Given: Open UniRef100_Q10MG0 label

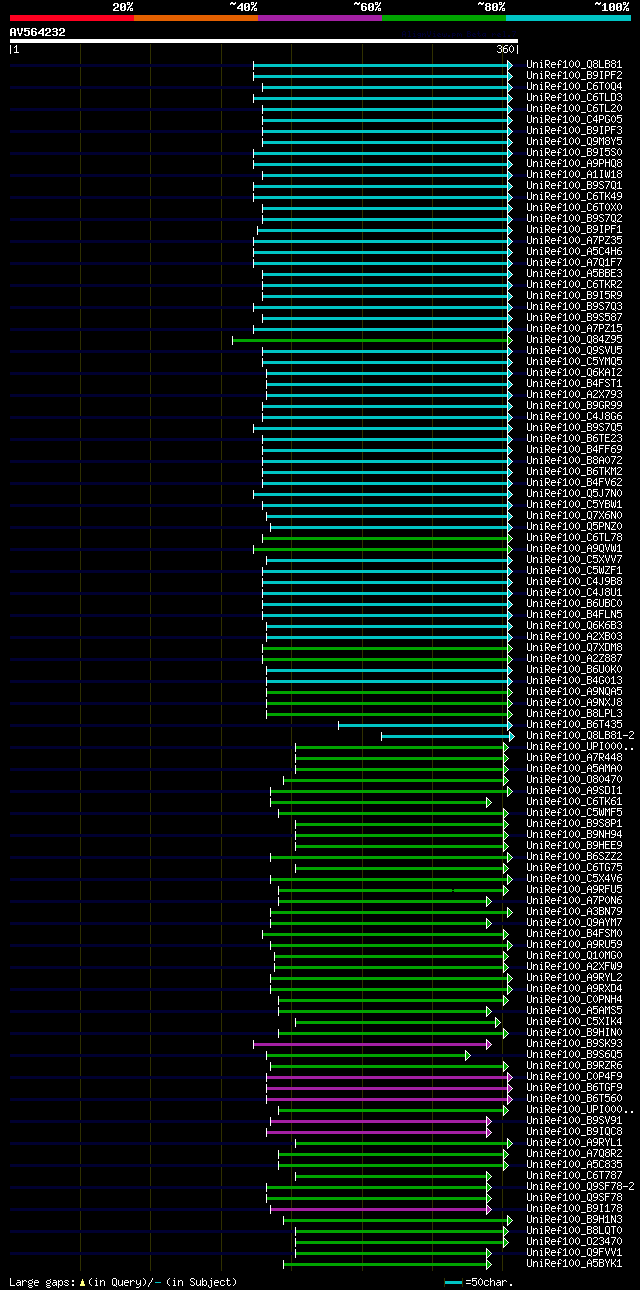Looking at the screenshot, I should point(574,956).
